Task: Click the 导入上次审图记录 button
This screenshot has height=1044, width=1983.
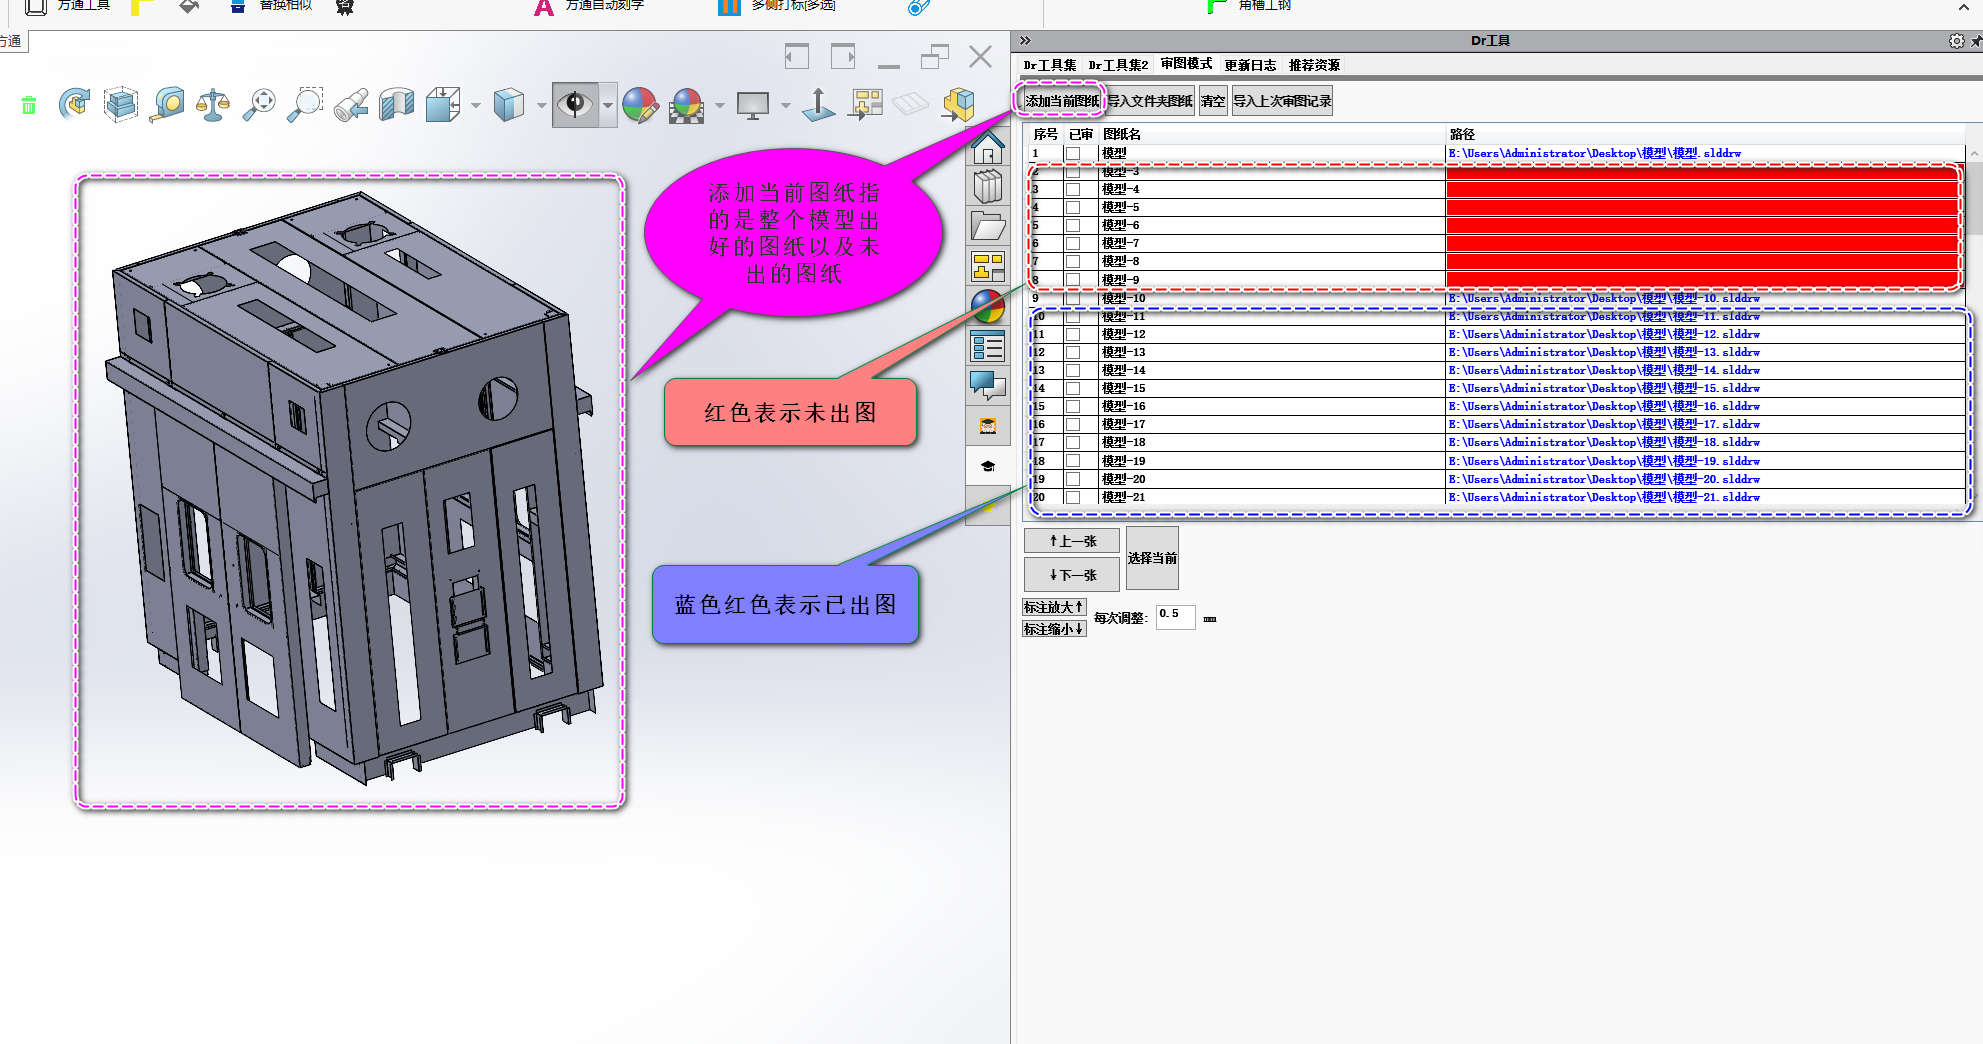Action: click(1282, 100)
